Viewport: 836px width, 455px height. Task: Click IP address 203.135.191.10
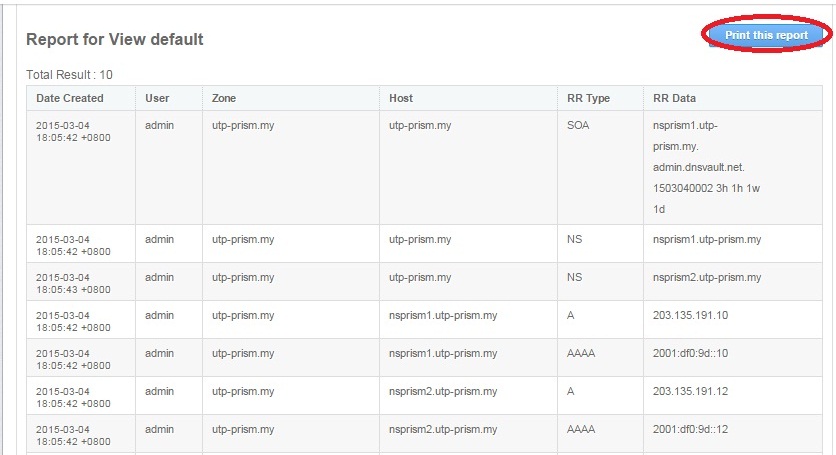click(689, 315)
